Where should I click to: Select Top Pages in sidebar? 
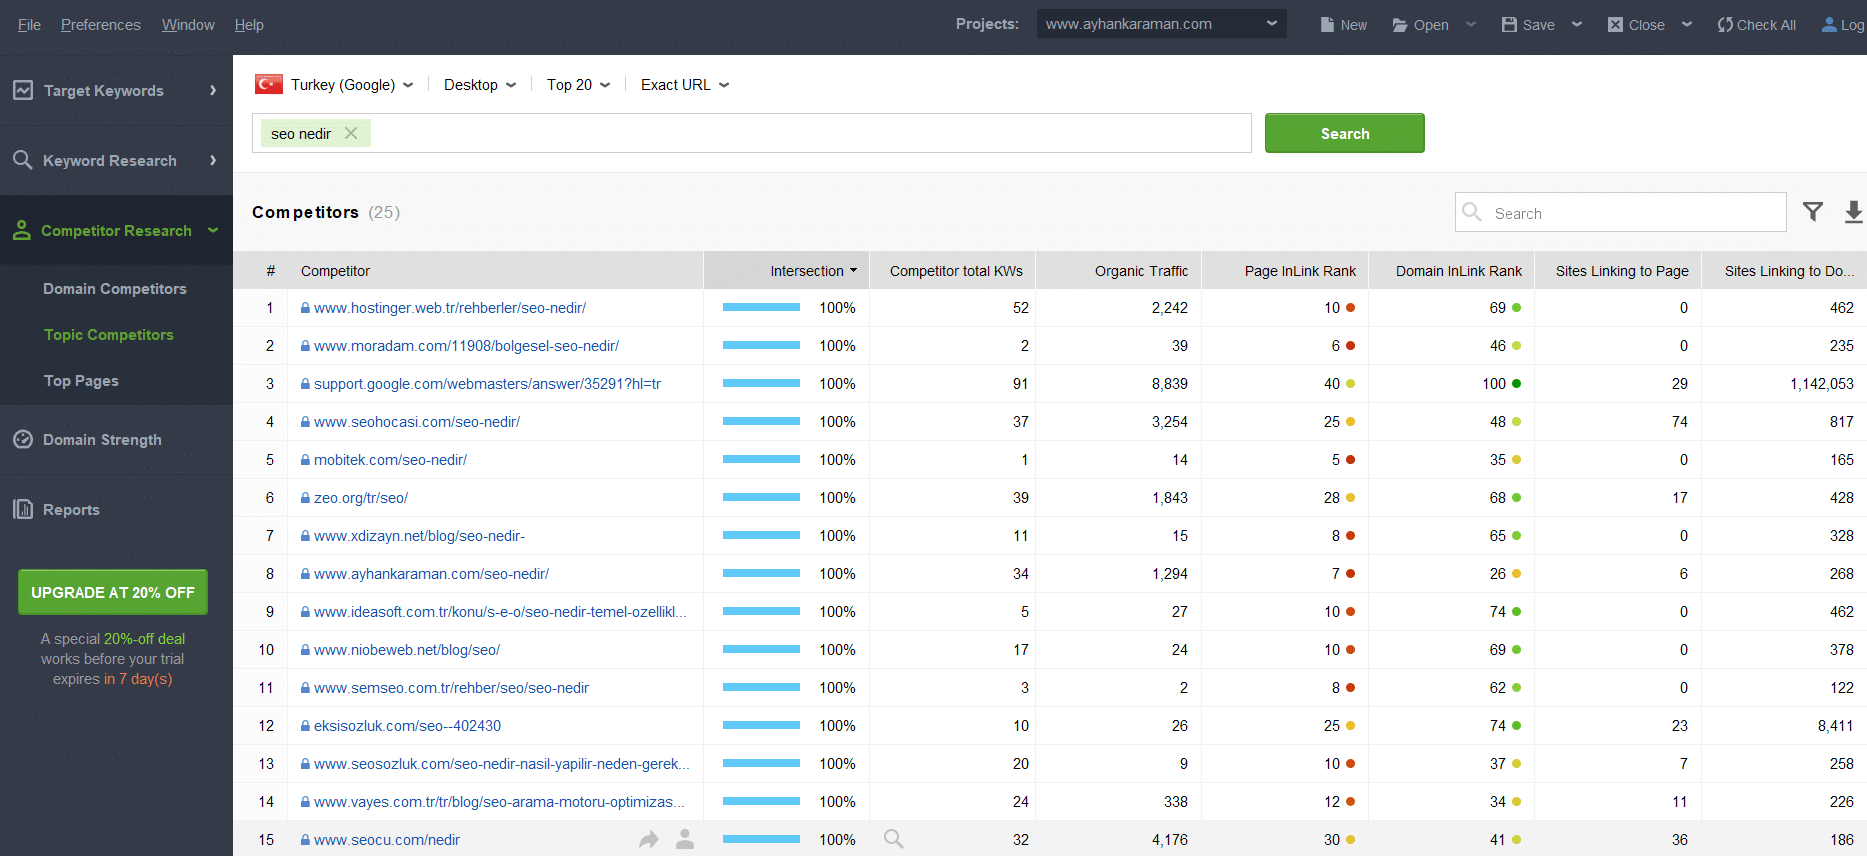coord(81,380)
